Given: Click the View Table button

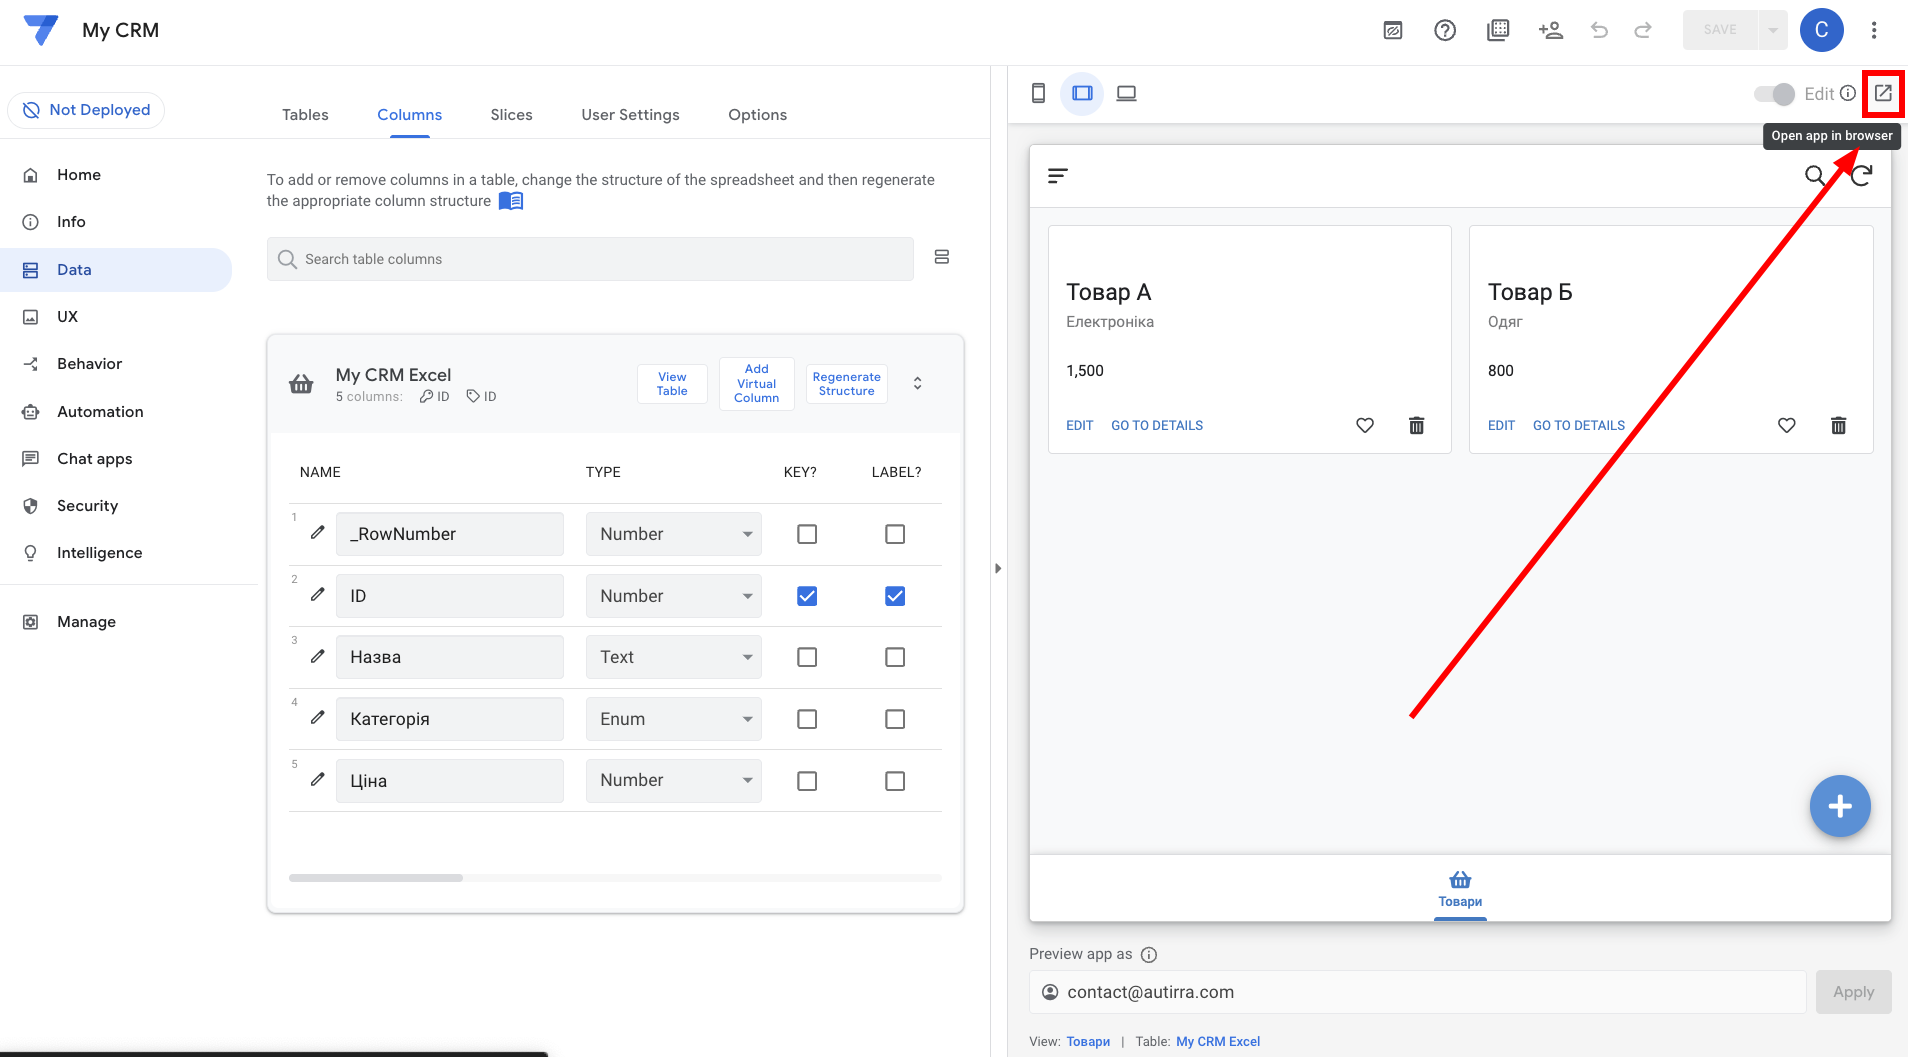Looking at the screenshot, I should (x=672, y=384).
